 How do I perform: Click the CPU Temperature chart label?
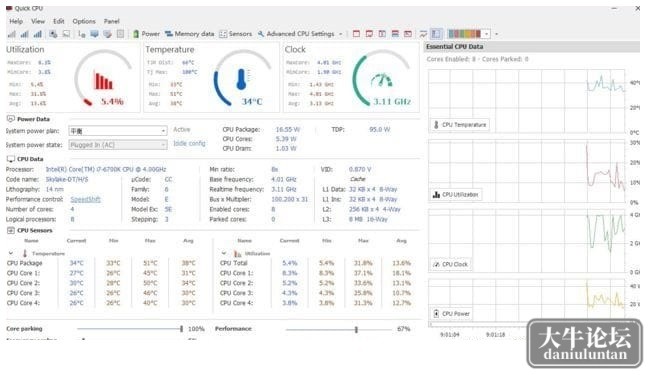point(460,125)
